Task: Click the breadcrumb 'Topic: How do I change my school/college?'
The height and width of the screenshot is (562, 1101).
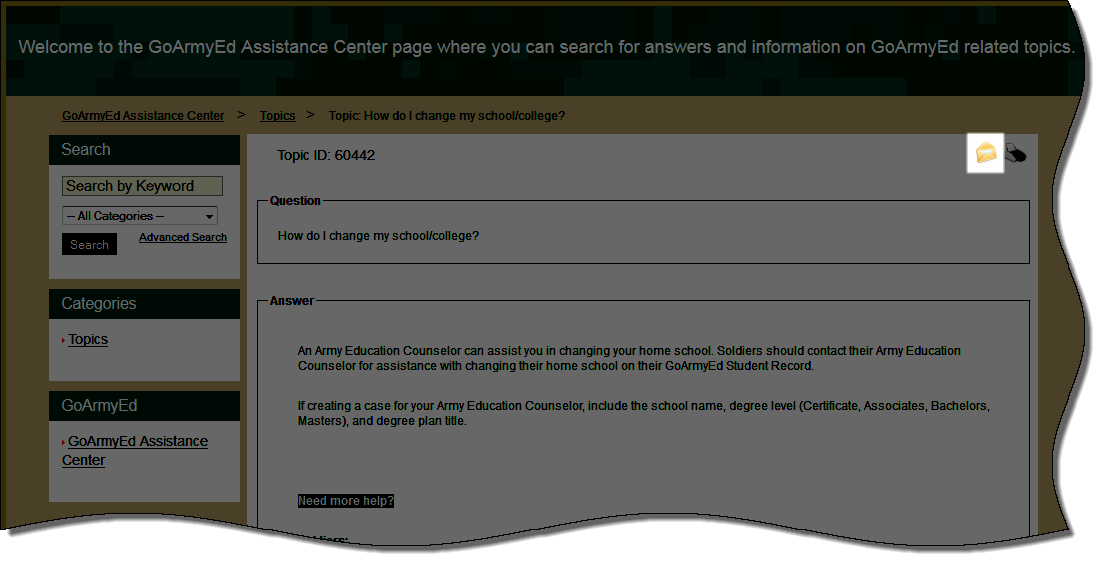Action: (447, 116)
